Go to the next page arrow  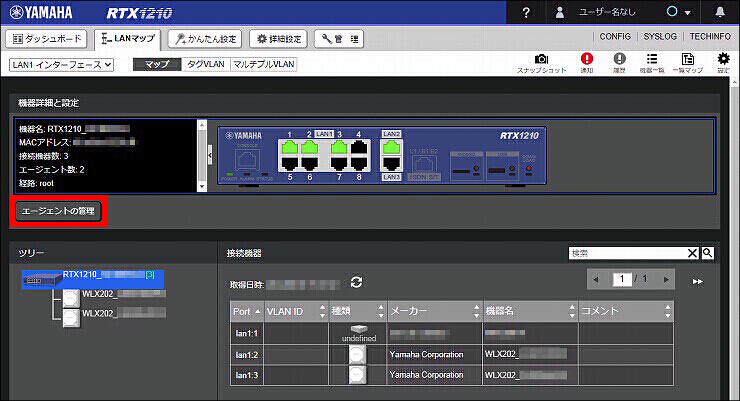pyautogui.click(x=666, y=280)
